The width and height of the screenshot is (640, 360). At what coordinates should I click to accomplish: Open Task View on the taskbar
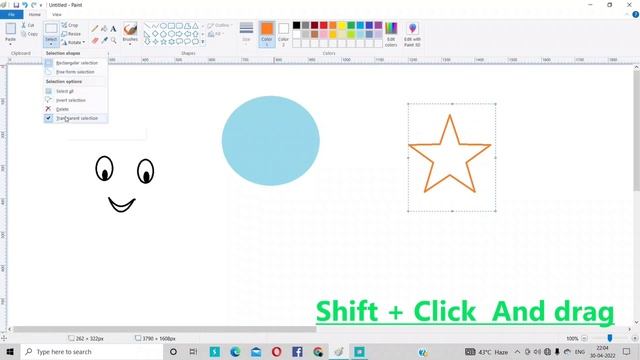point(193,352)
